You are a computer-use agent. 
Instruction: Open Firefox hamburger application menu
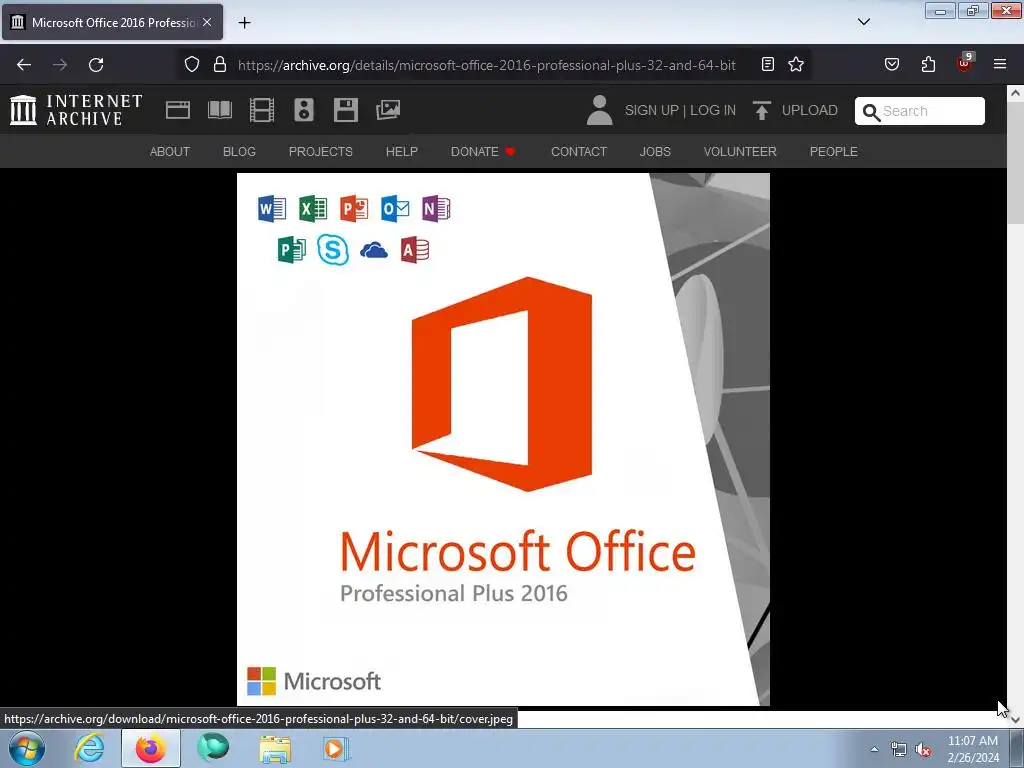(1000, 64)
